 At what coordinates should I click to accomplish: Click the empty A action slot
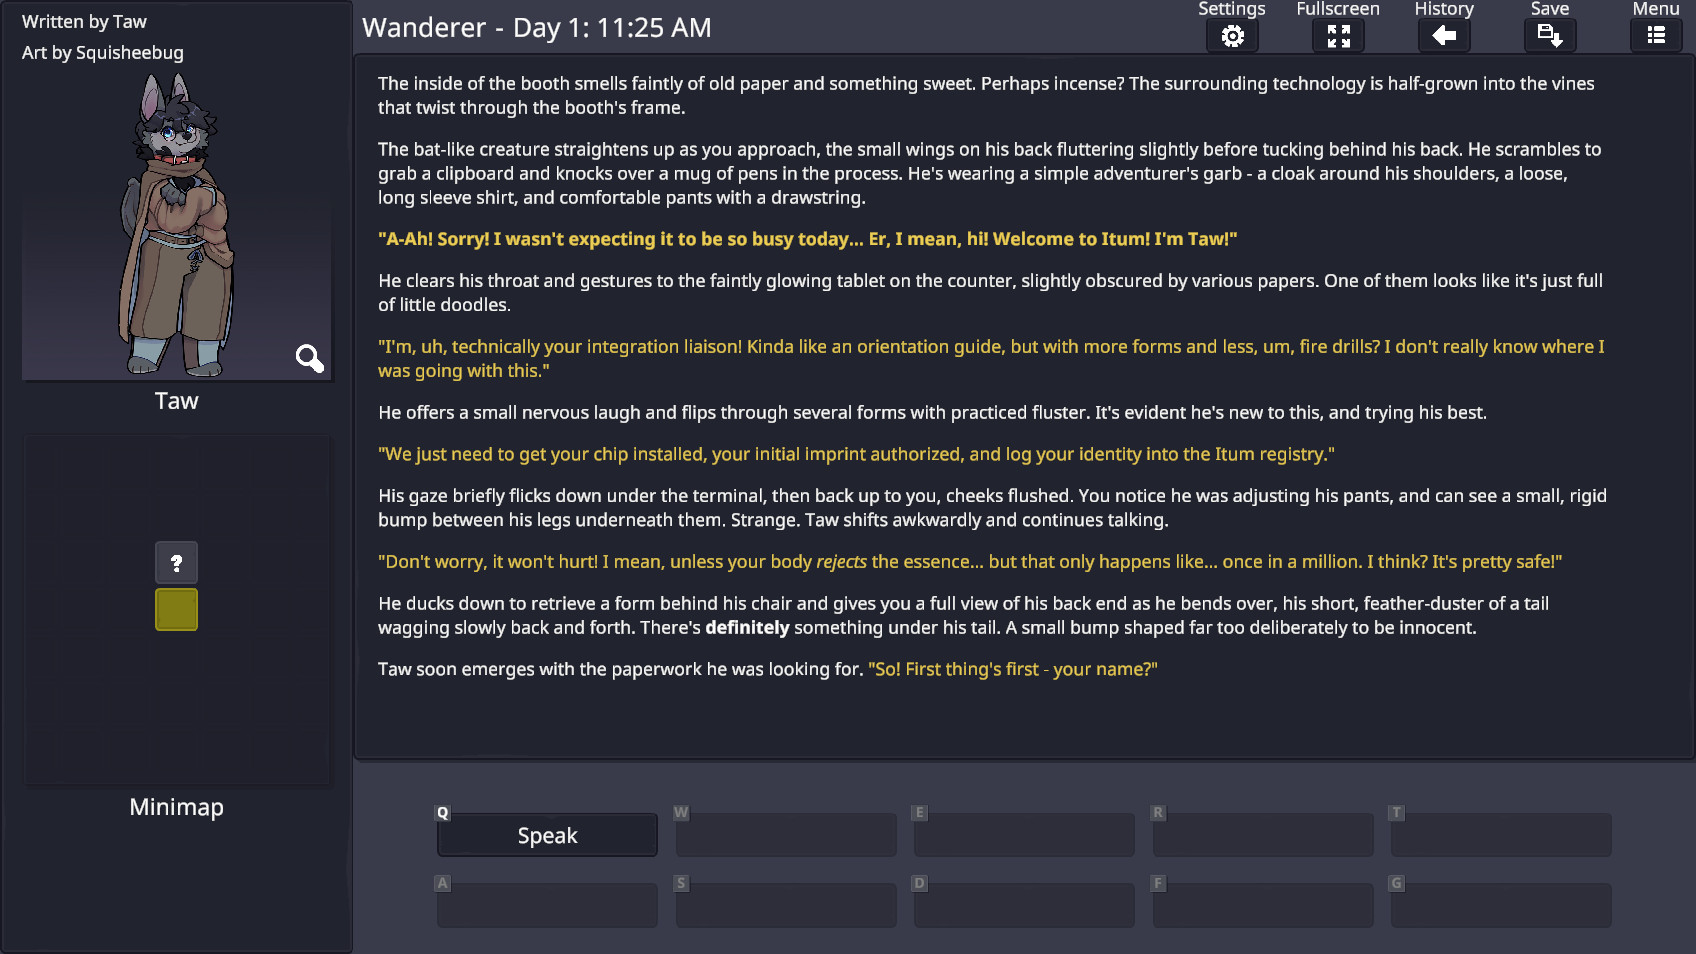click(x=547, y=905)
